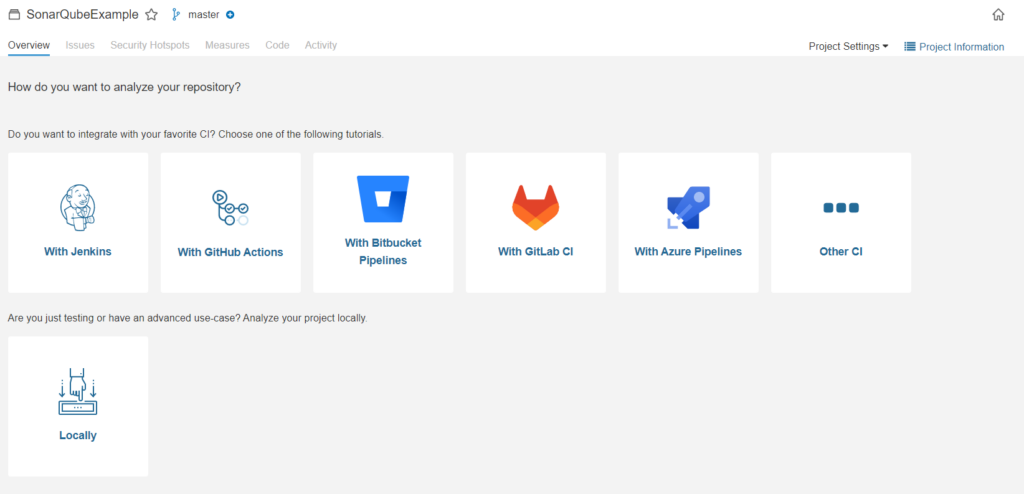
Task: Open the Issues tab
Action: coord(80,45)
